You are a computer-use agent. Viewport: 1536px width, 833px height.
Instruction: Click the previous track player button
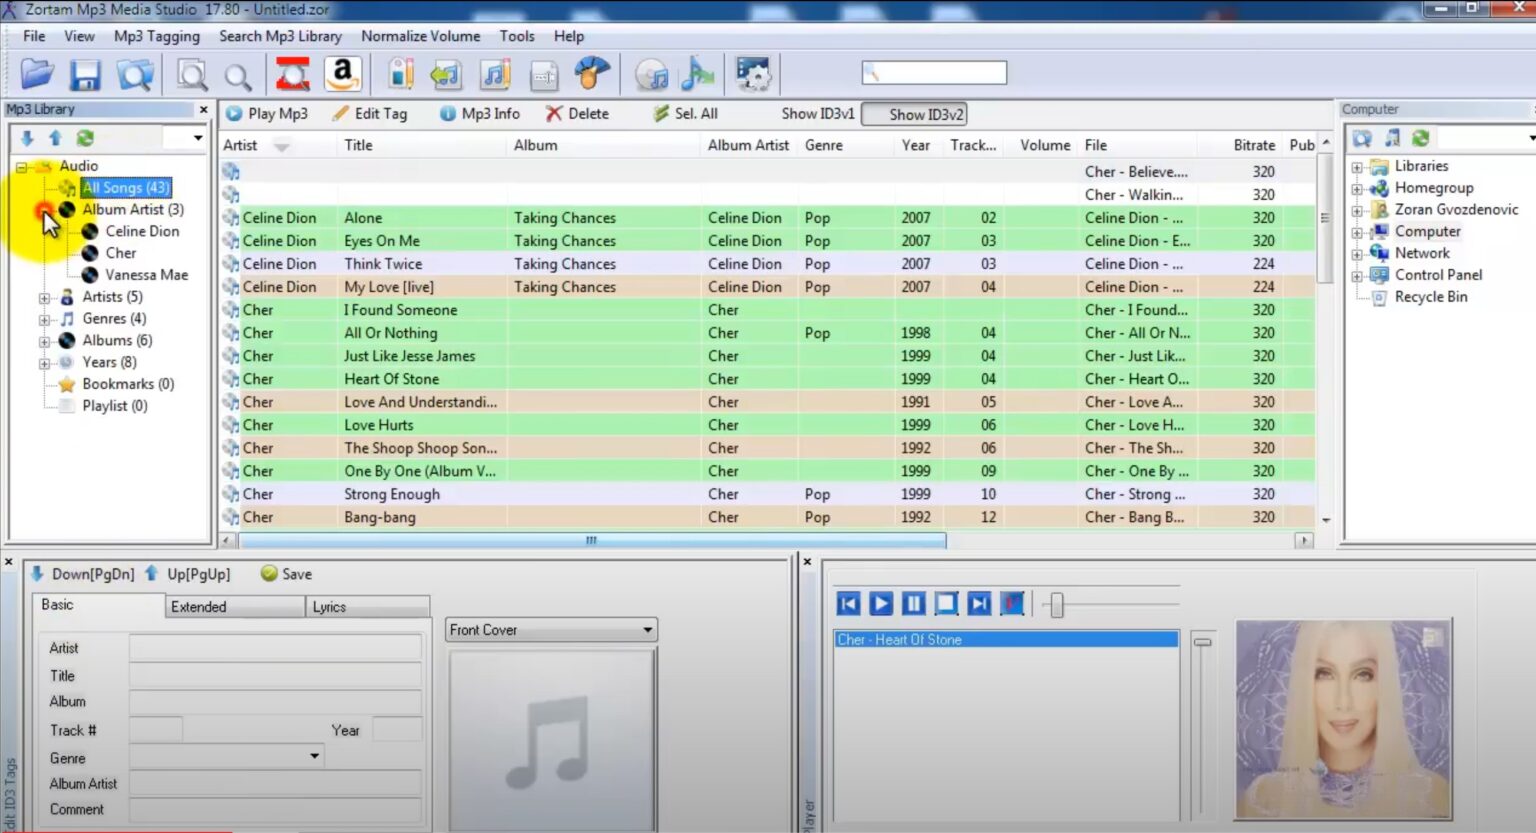coord(848,603)
